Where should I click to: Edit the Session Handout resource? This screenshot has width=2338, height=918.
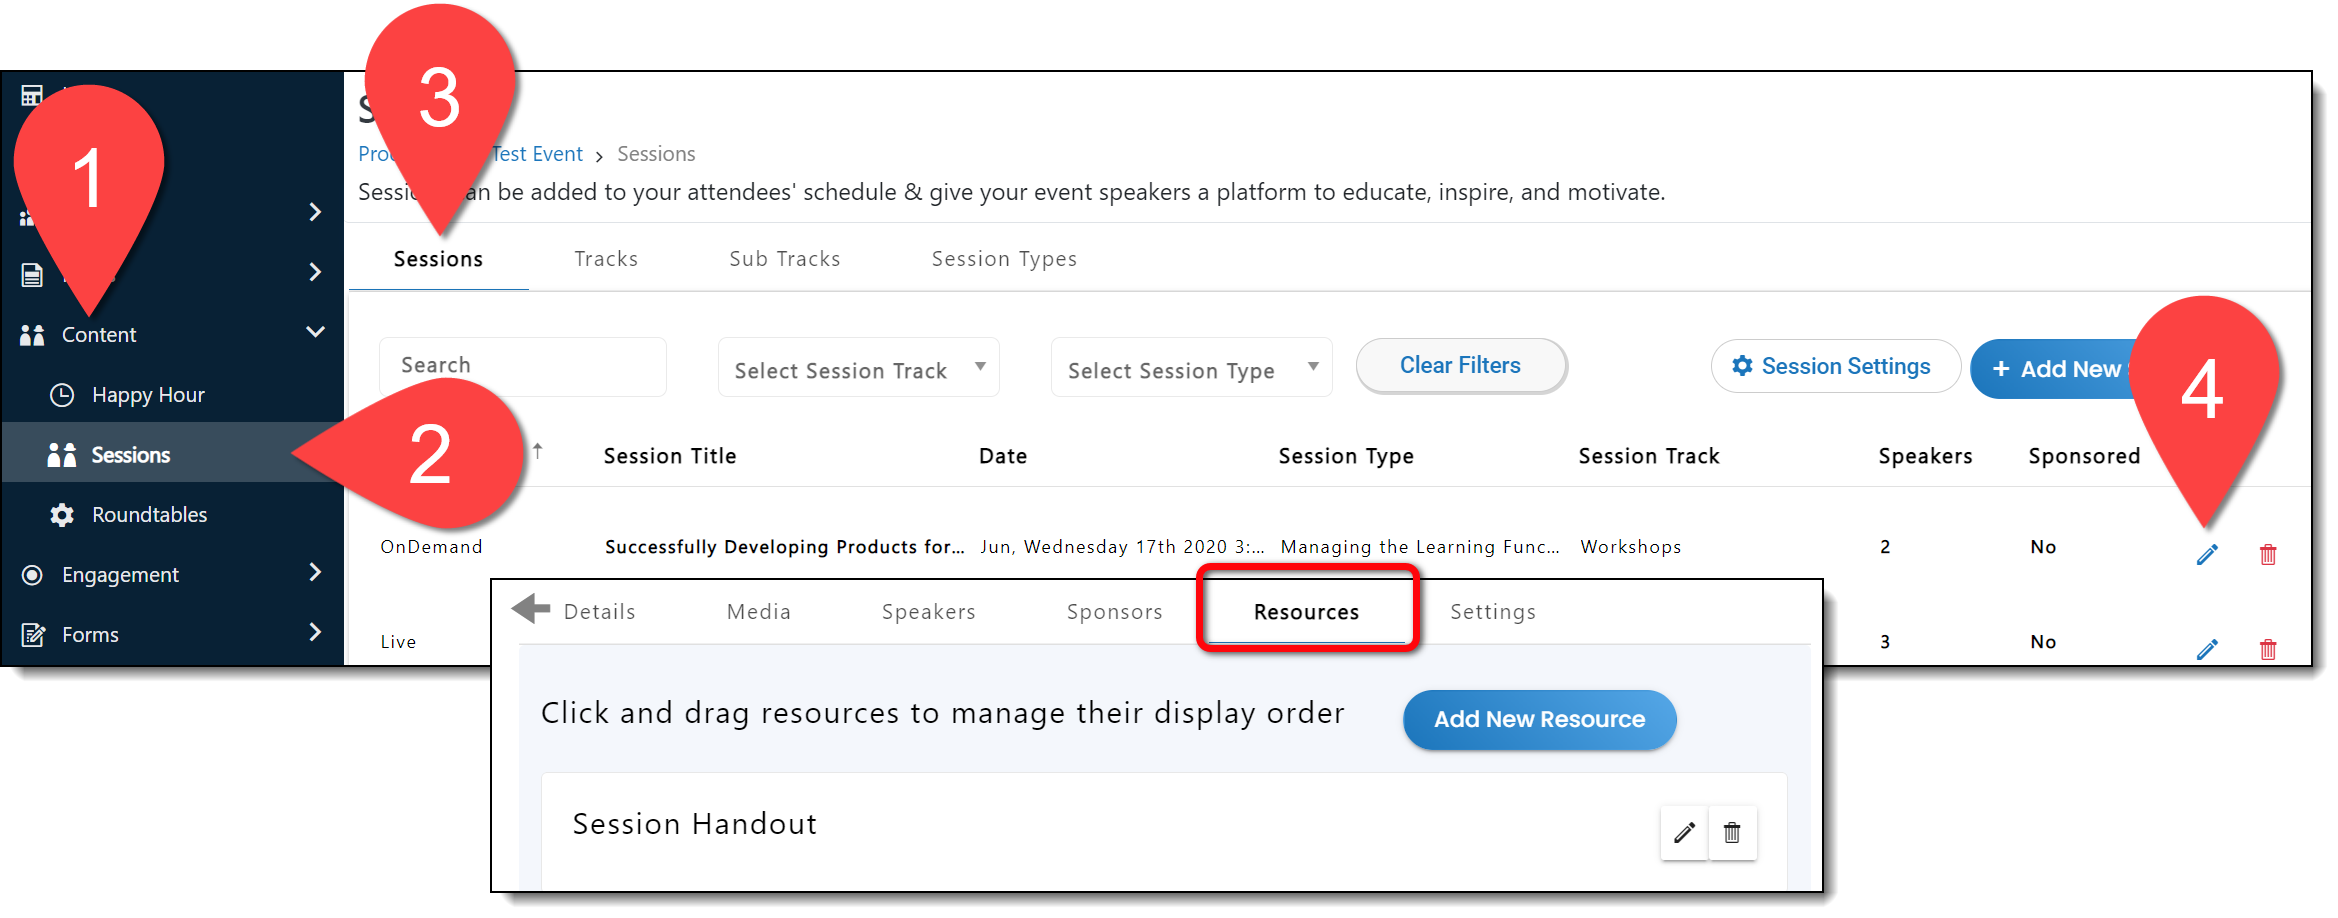[x=1684, y=832]
